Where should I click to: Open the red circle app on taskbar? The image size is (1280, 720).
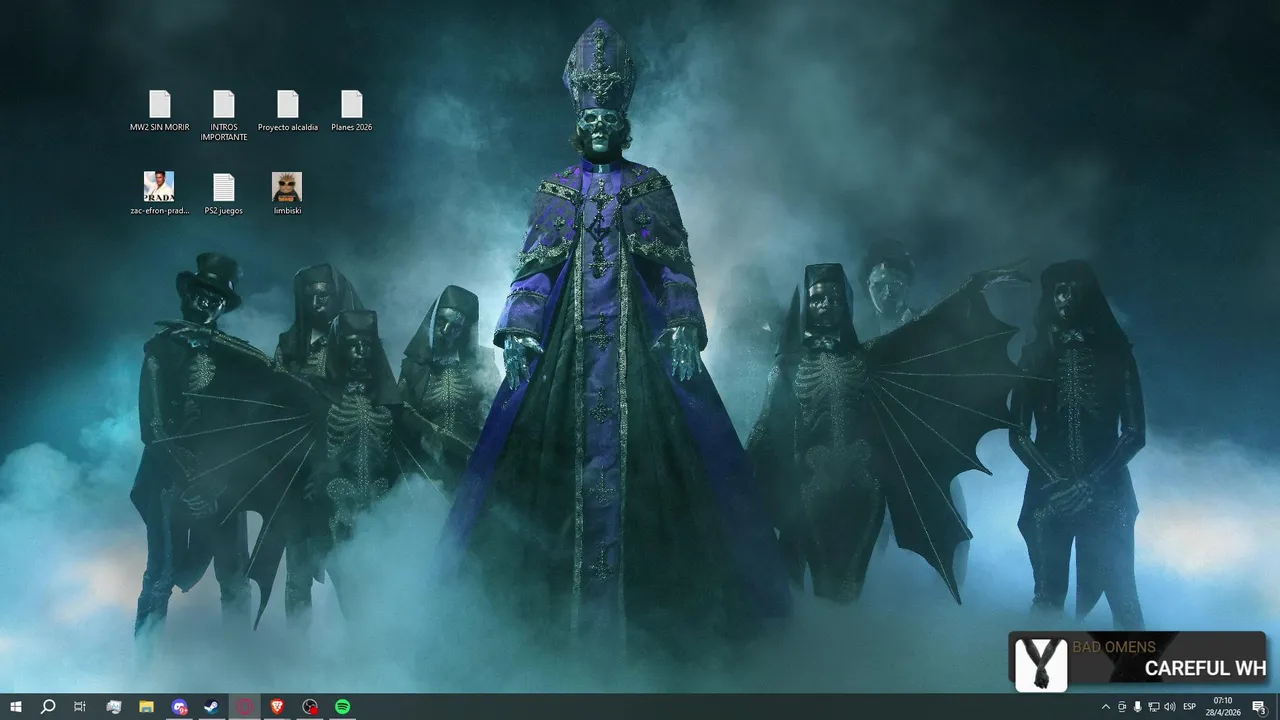pyautogui.click(x=244, y=706)
